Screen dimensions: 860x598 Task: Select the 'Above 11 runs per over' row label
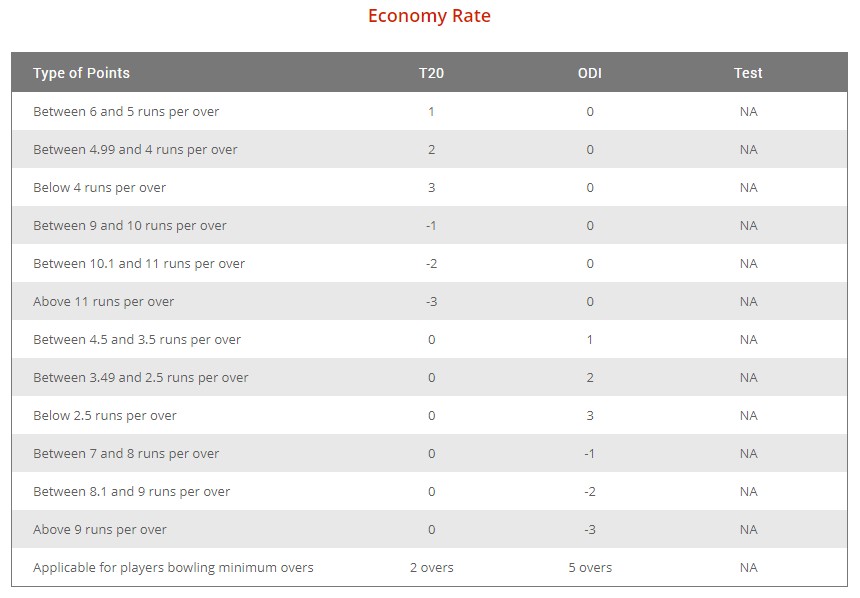coord(104,302)
